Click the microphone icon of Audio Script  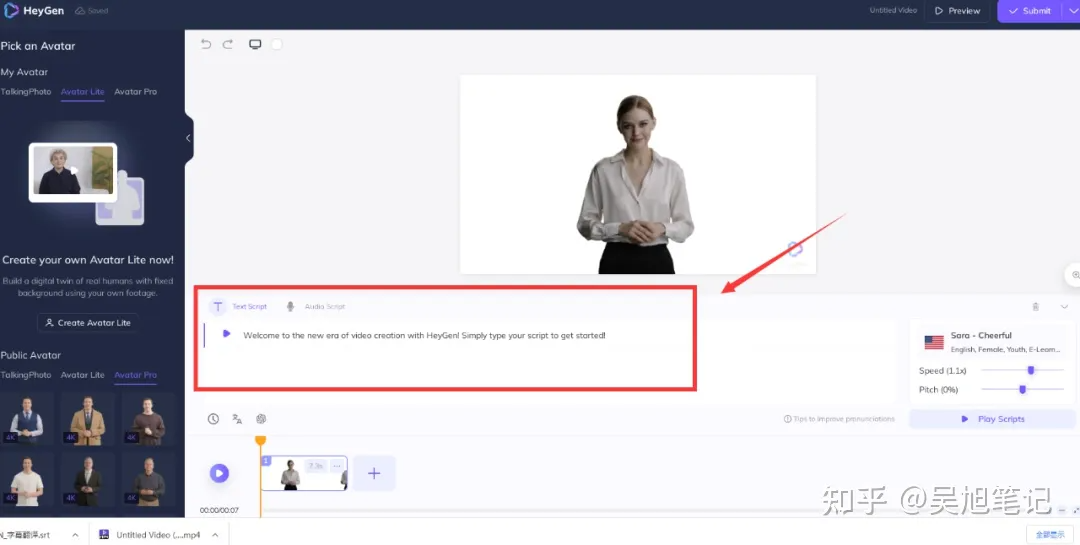click(291, 307)
